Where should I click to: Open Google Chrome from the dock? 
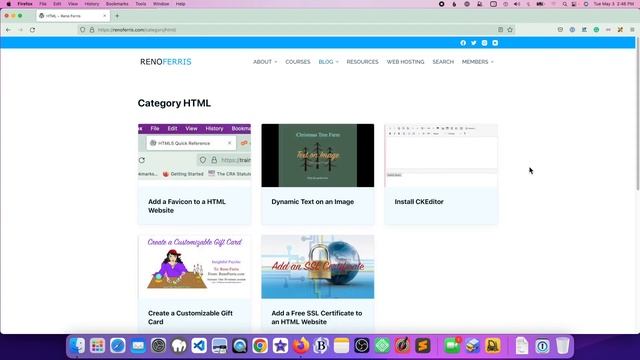[x=260, y=346]
